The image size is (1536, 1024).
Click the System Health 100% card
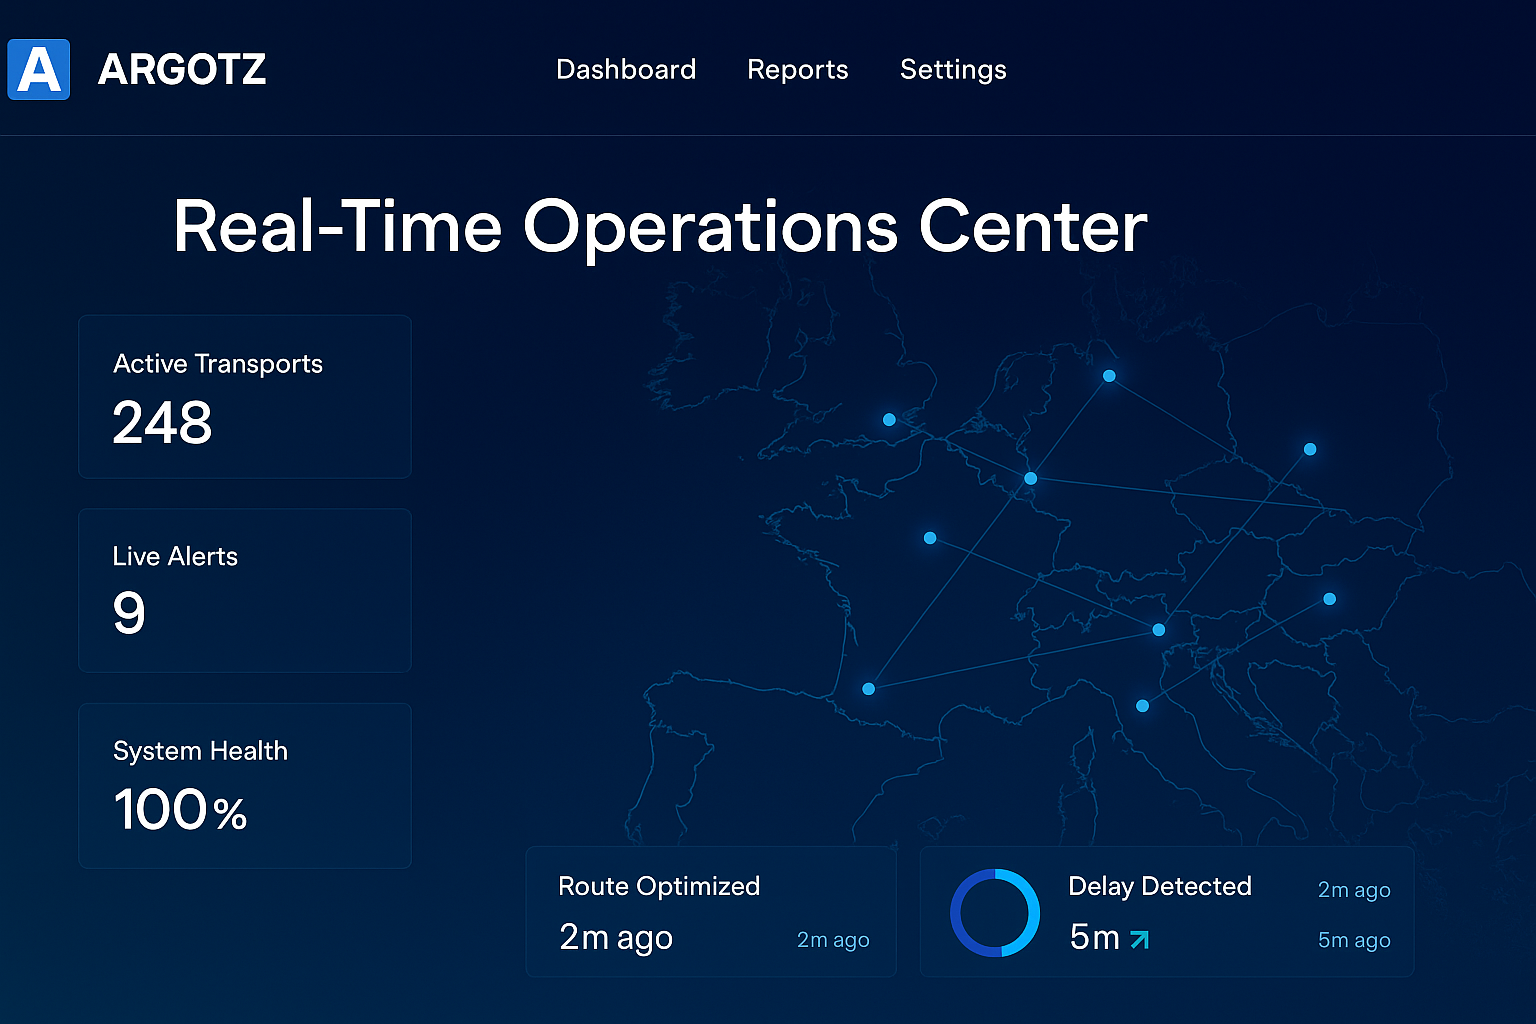coord(245,785)
